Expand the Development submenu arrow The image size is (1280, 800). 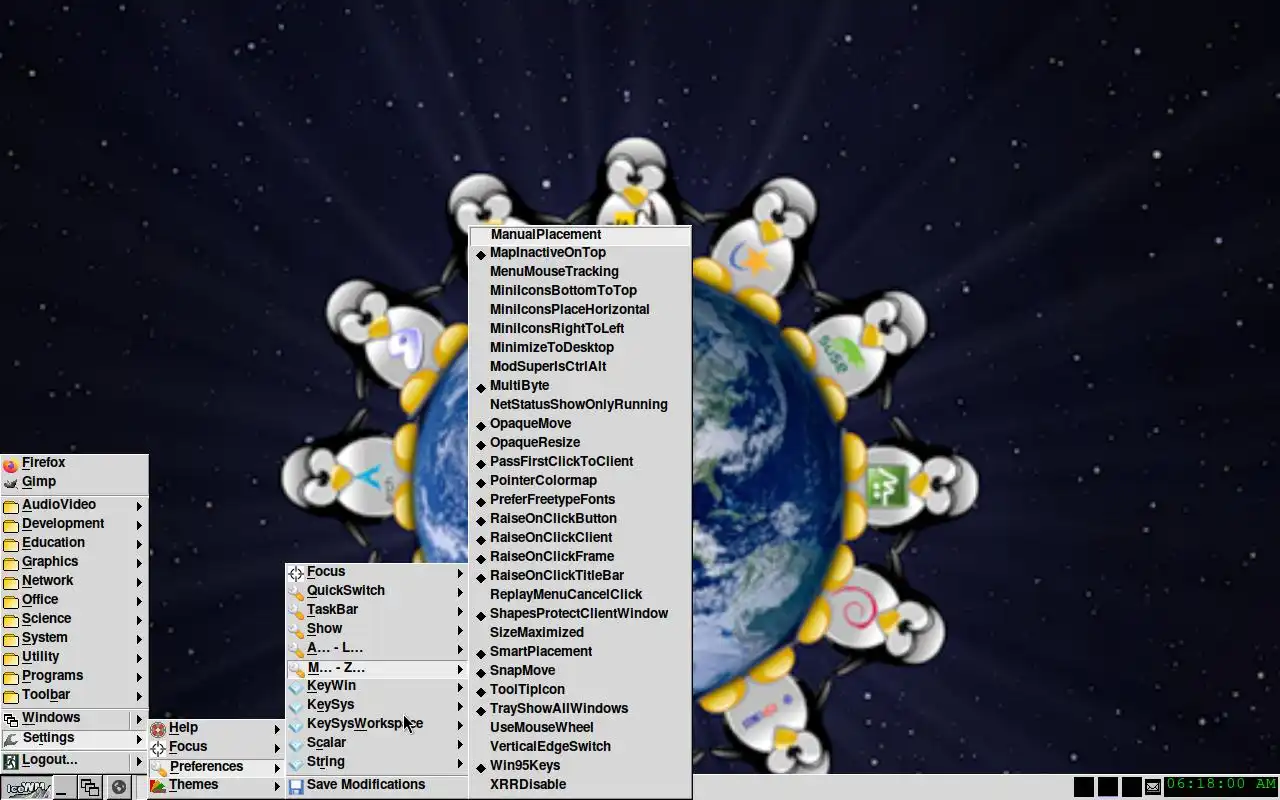coord(139,525)
